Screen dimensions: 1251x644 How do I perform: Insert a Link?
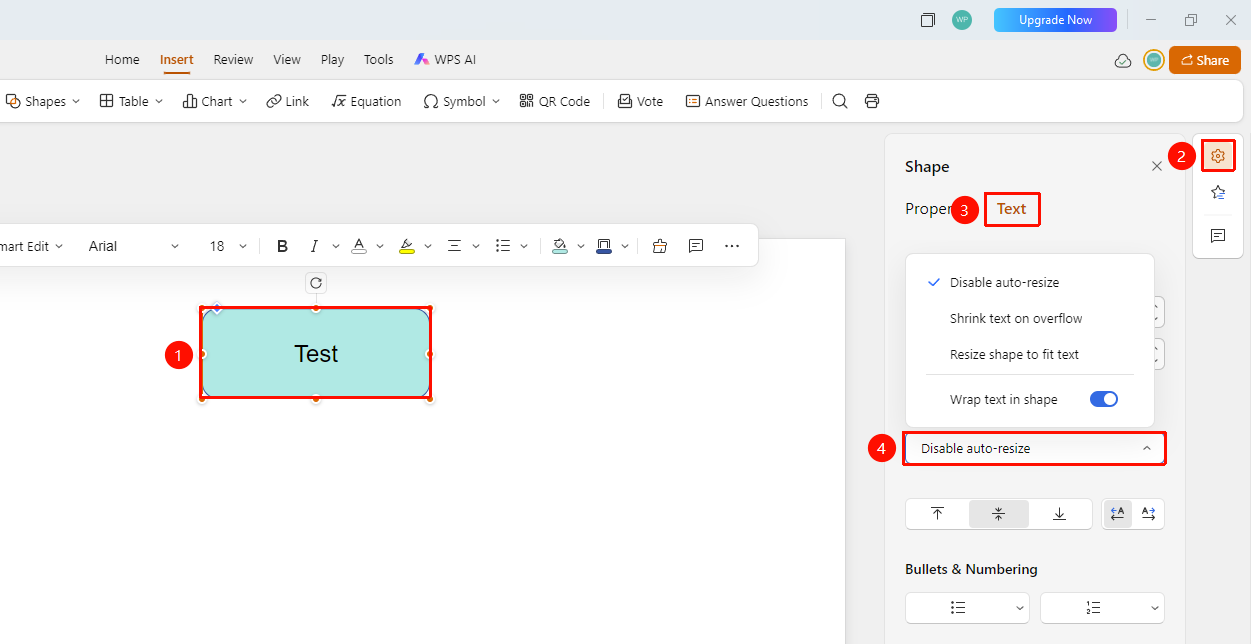(288, 101)
